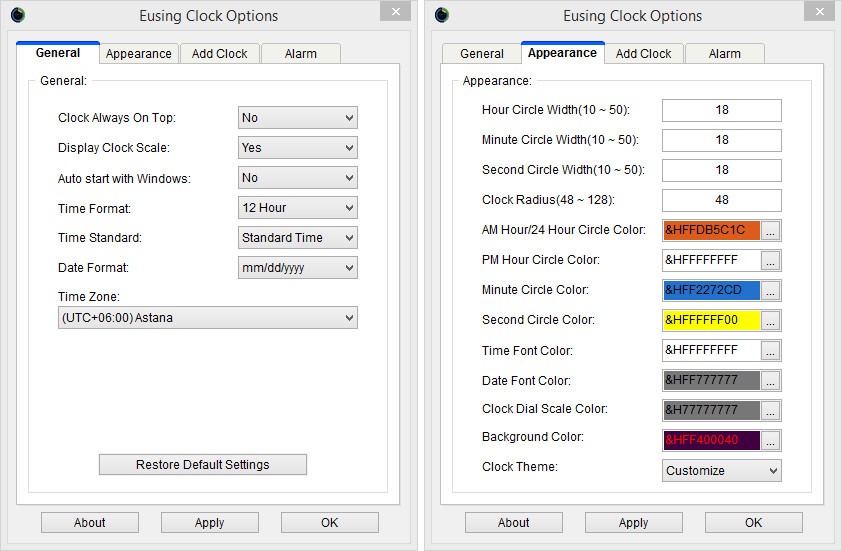Viewport: 842px width, 551px height.
Task: Click Apply button in right window
Action: pyautogui.click(x=634, y=523)
